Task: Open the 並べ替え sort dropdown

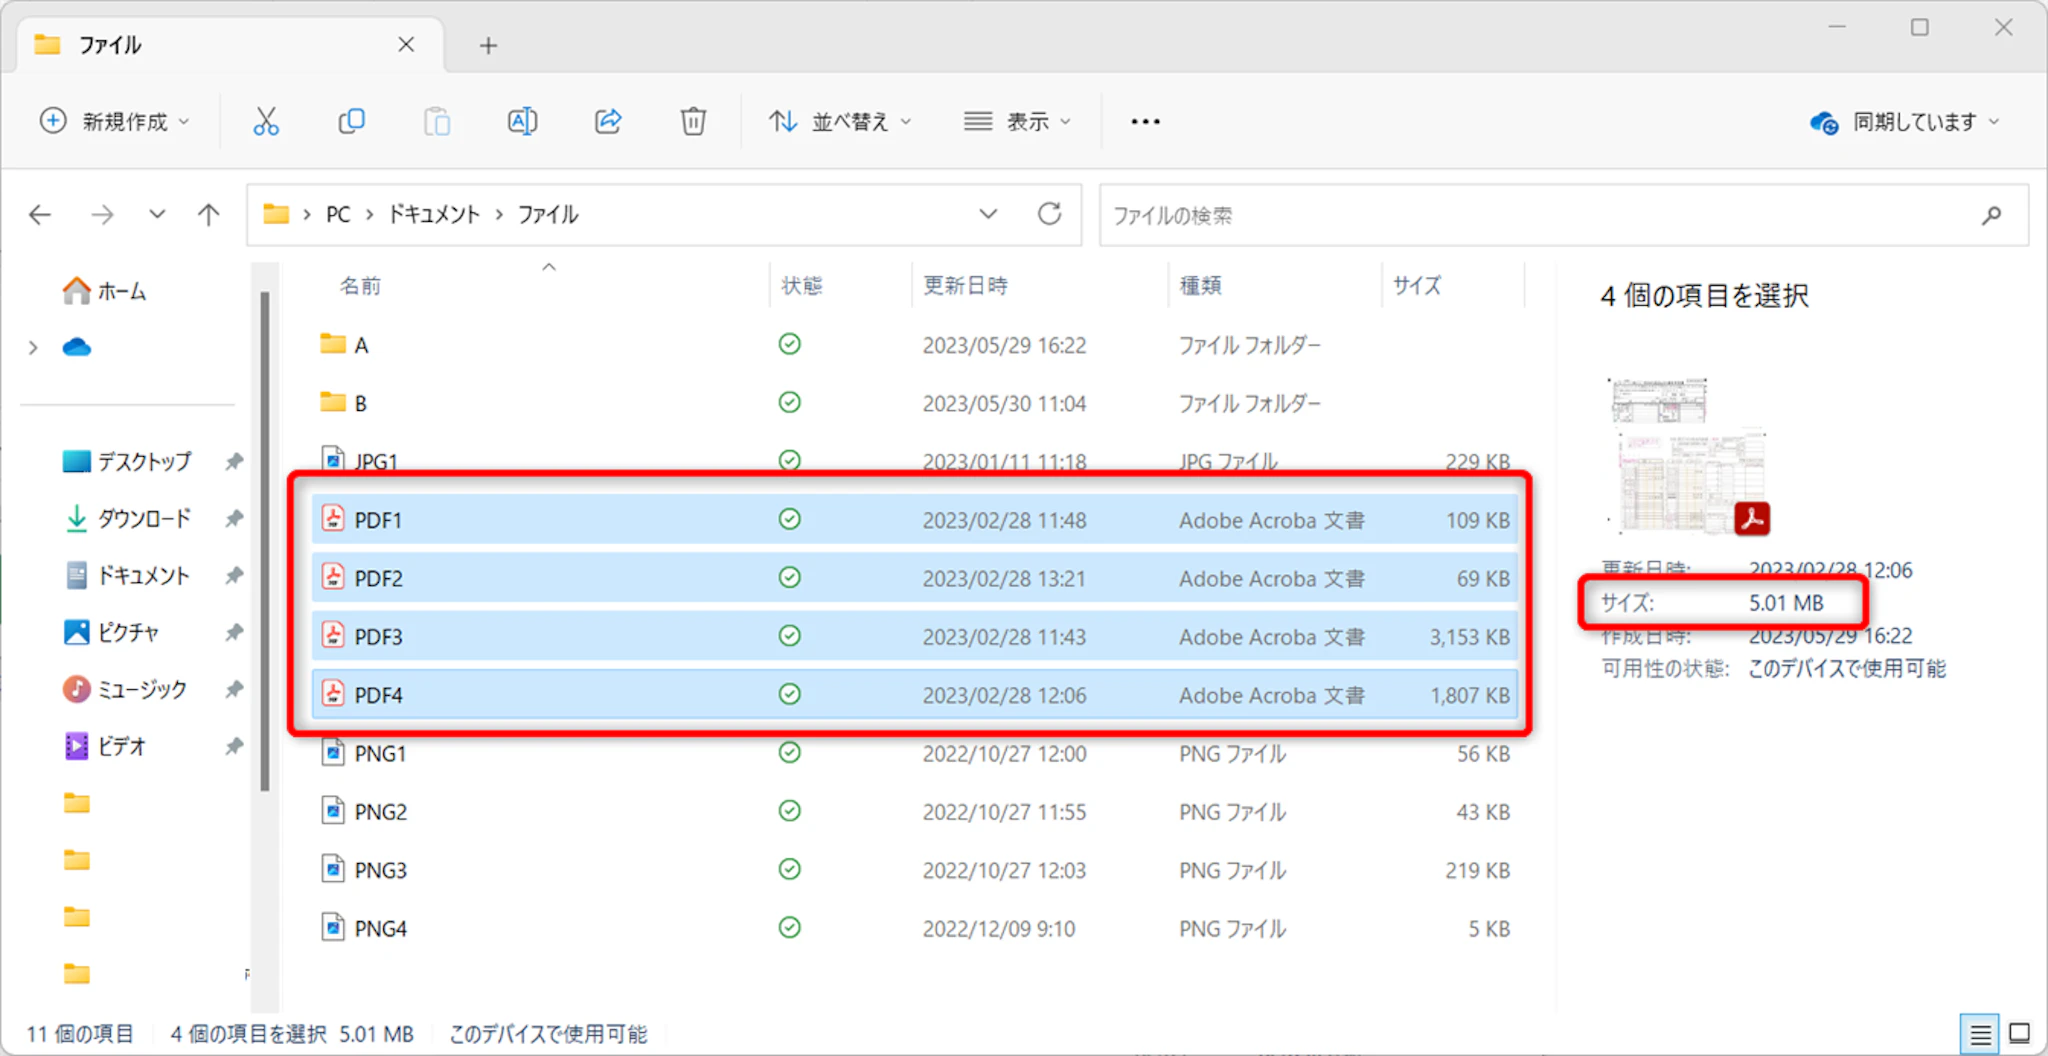Action: 840,122
